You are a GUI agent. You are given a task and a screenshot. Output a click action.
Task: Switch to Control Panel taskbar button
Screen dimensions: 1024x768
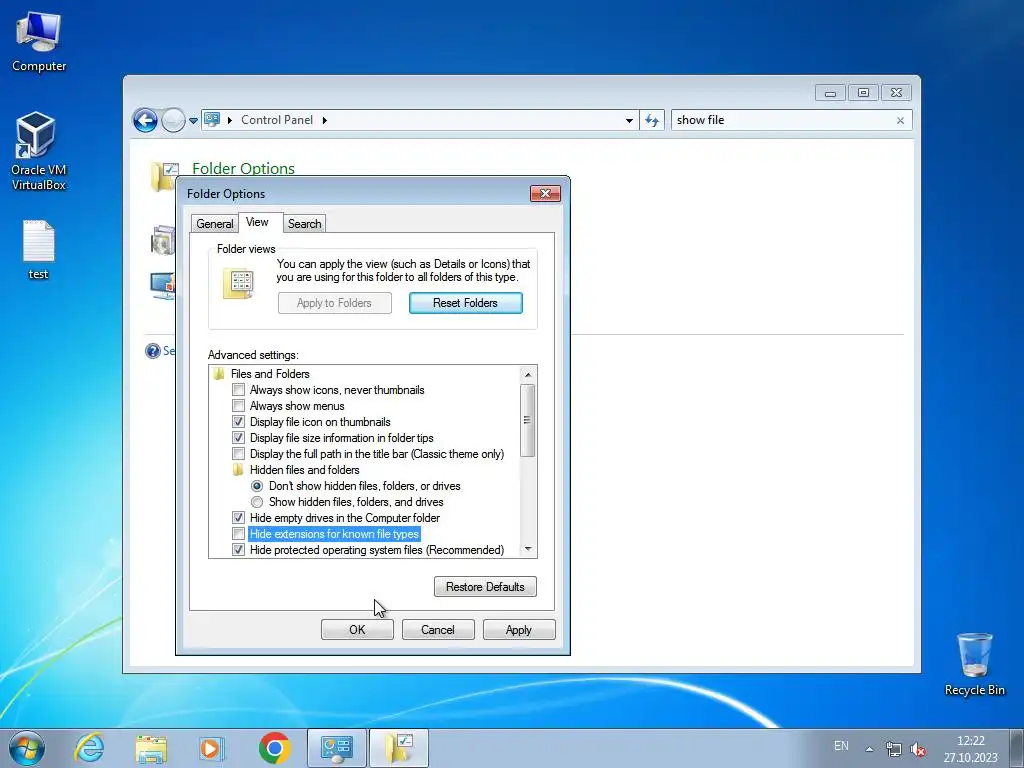tap(336, 748)
